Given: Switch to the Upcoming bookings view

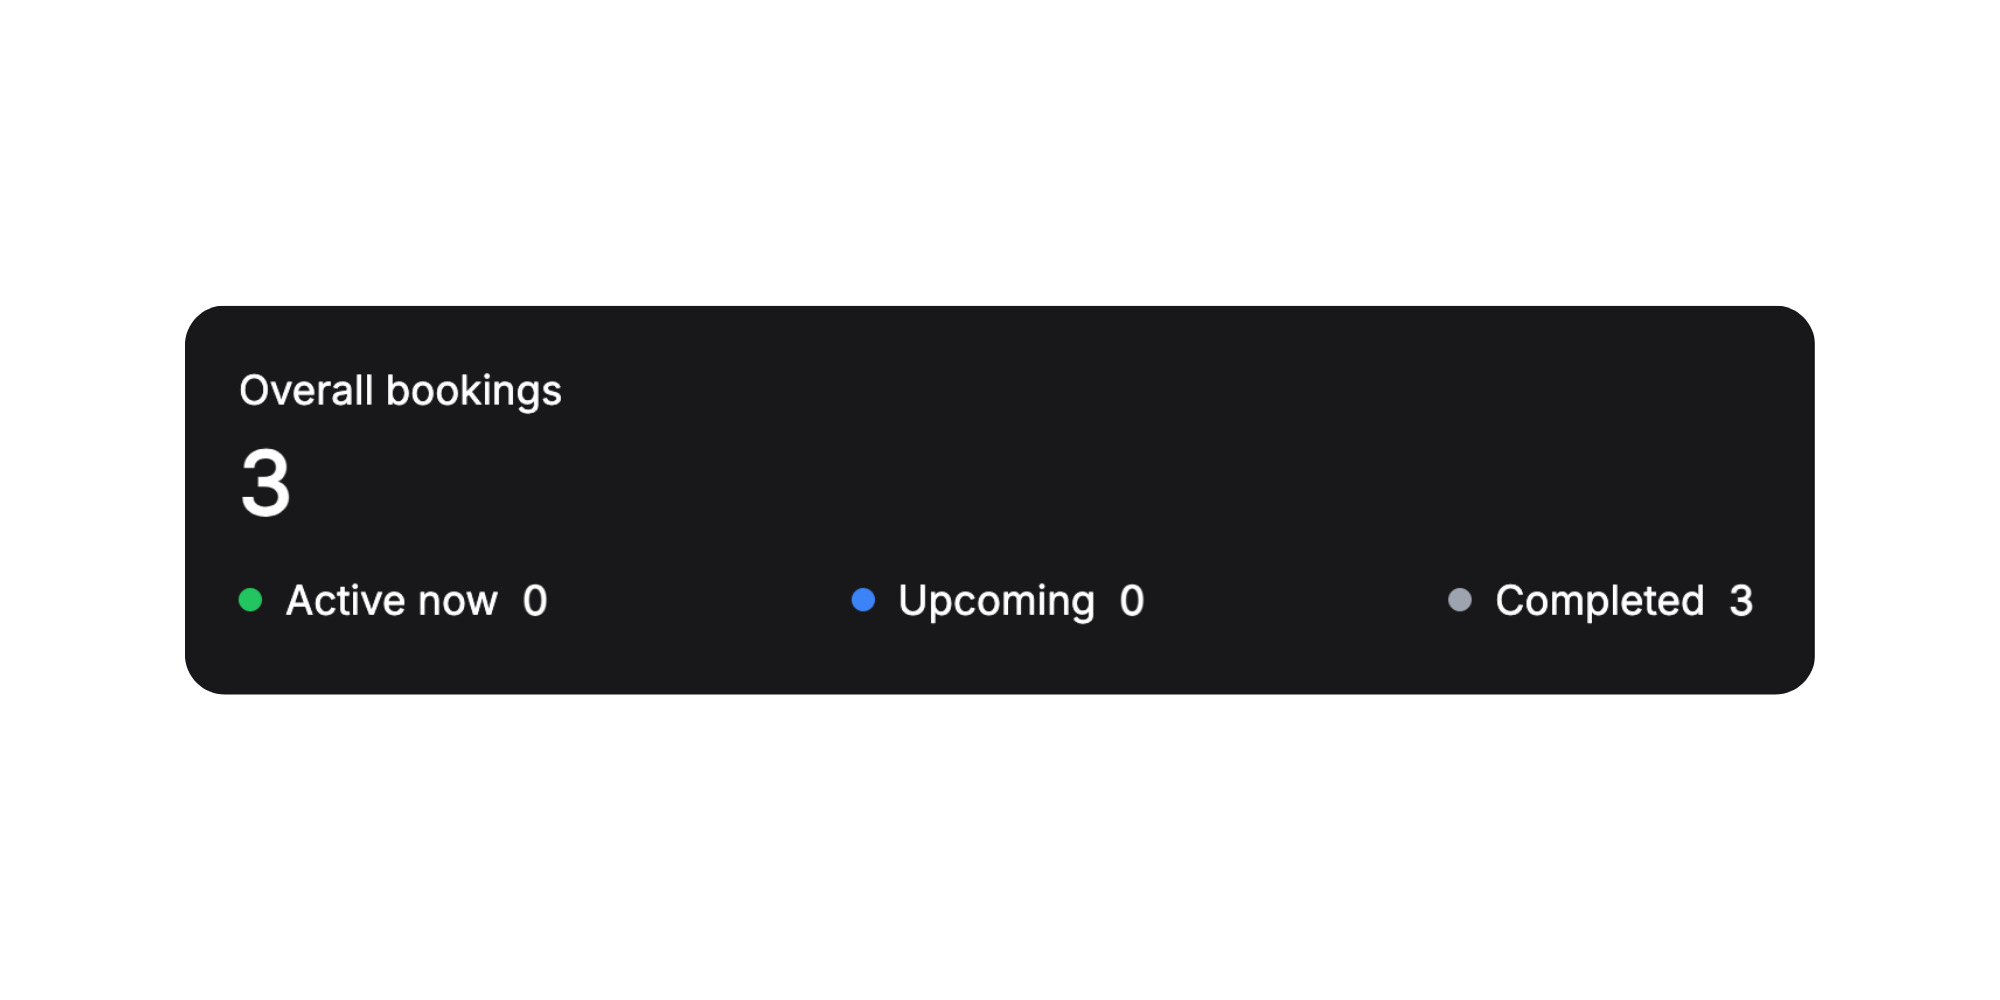Looking at the screenshot, I should pos(995,600).
